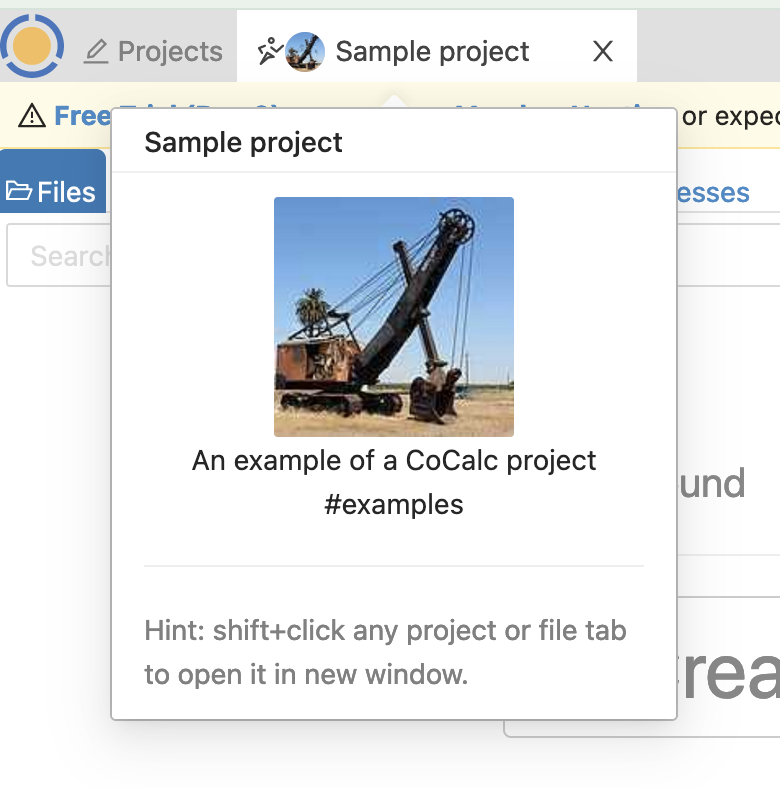This screenshot has width=780, height=788.
Task: Click the CoCalc project description text
Action: [394, 461]
